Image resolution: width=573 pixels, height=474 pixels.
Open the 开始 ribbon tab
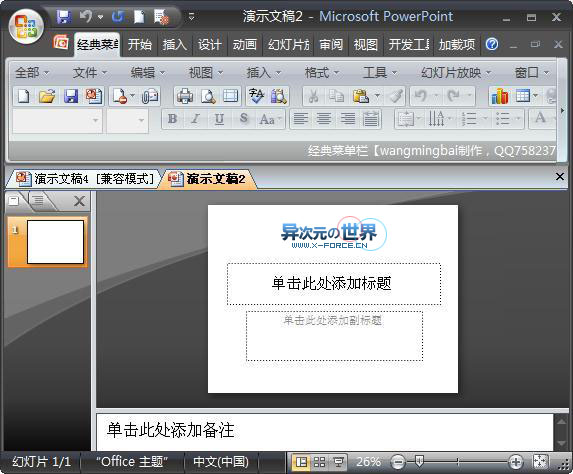click(x=140, y=45)
